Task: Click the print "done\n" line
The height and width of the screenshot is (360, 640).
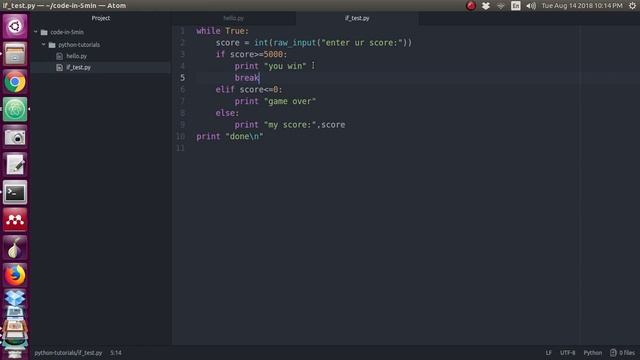Action: click(230, 136)
